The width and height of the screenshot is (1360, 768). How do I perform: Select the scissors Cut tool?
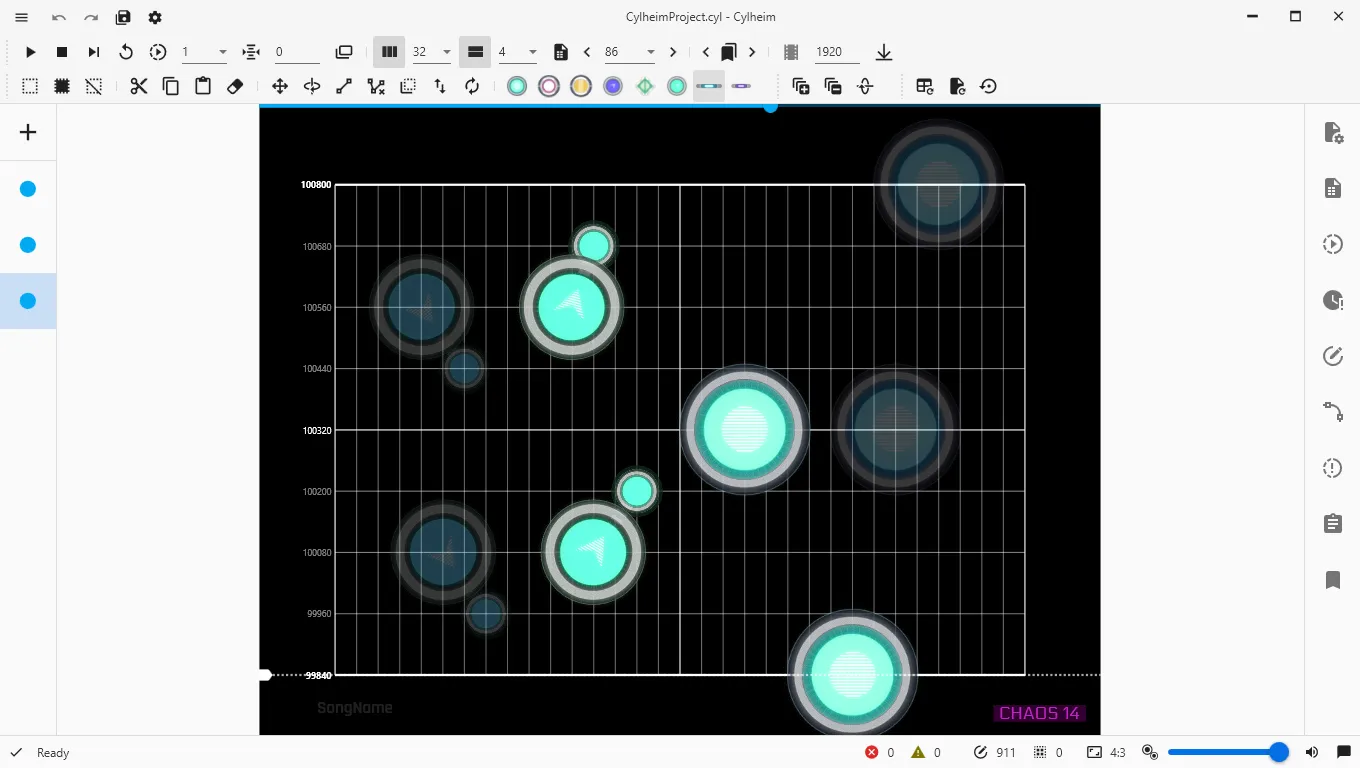click(x=139, y=87)
